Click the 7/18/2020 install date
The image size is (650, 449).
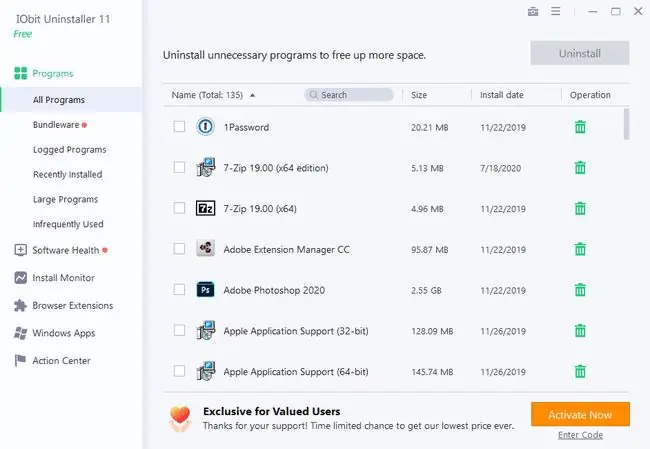[x=500, y=168]
